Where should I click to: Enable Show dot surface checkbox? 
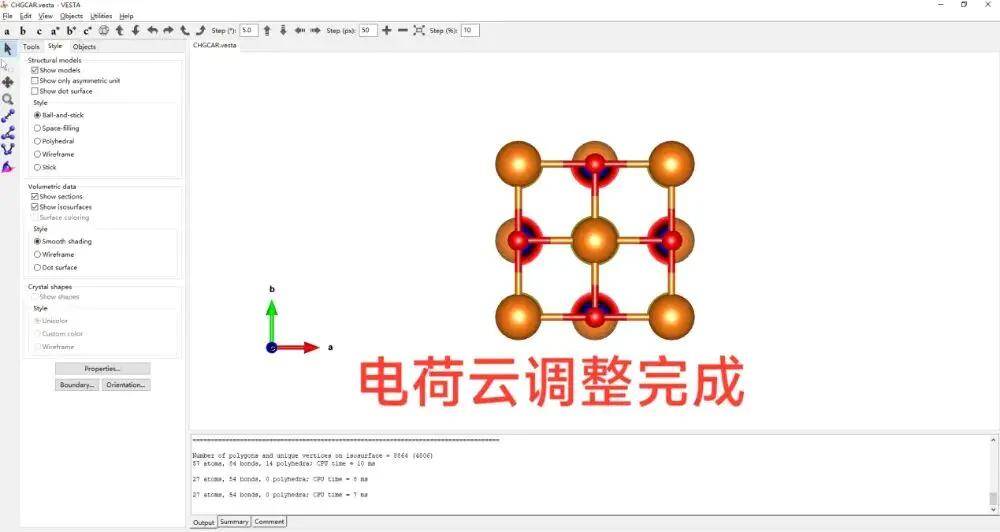[36, 91]
